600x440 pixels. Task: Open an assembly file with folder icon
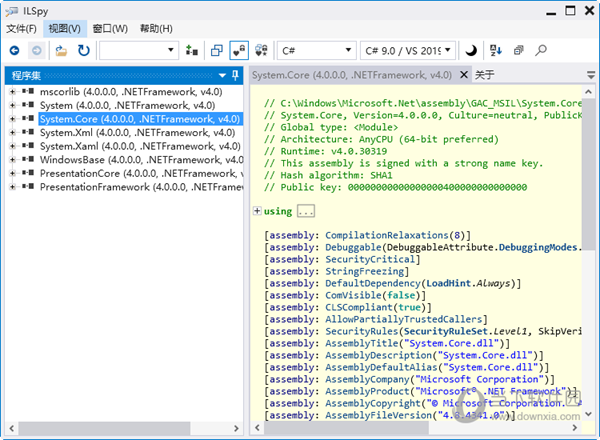pyautogui.click(x=61, y=51)
